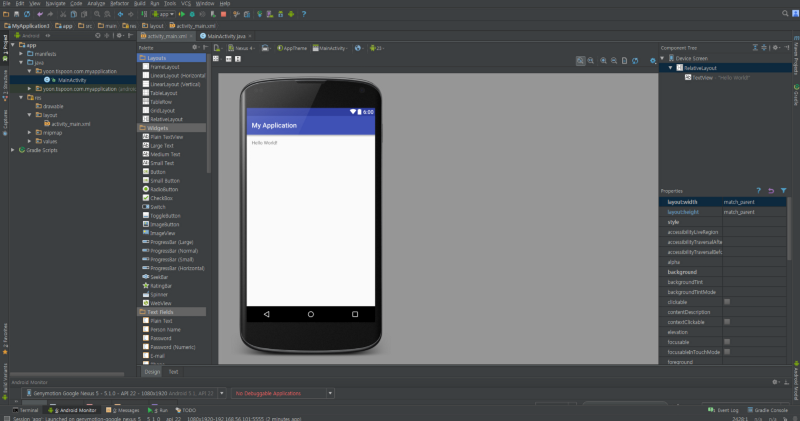The width and height of the screenshot is (800, 421).
Task: Open the app run configuration dropdown
Action: click(x=163, y=14)
